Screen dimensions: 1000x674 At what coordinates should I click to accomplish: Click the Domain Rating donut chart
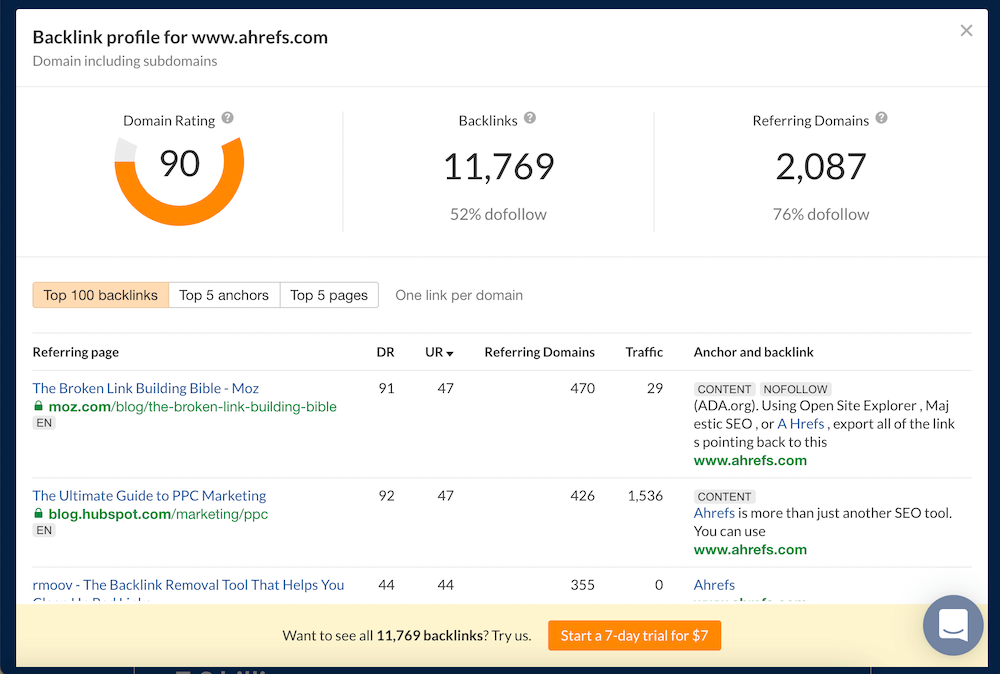click(179, 180)
